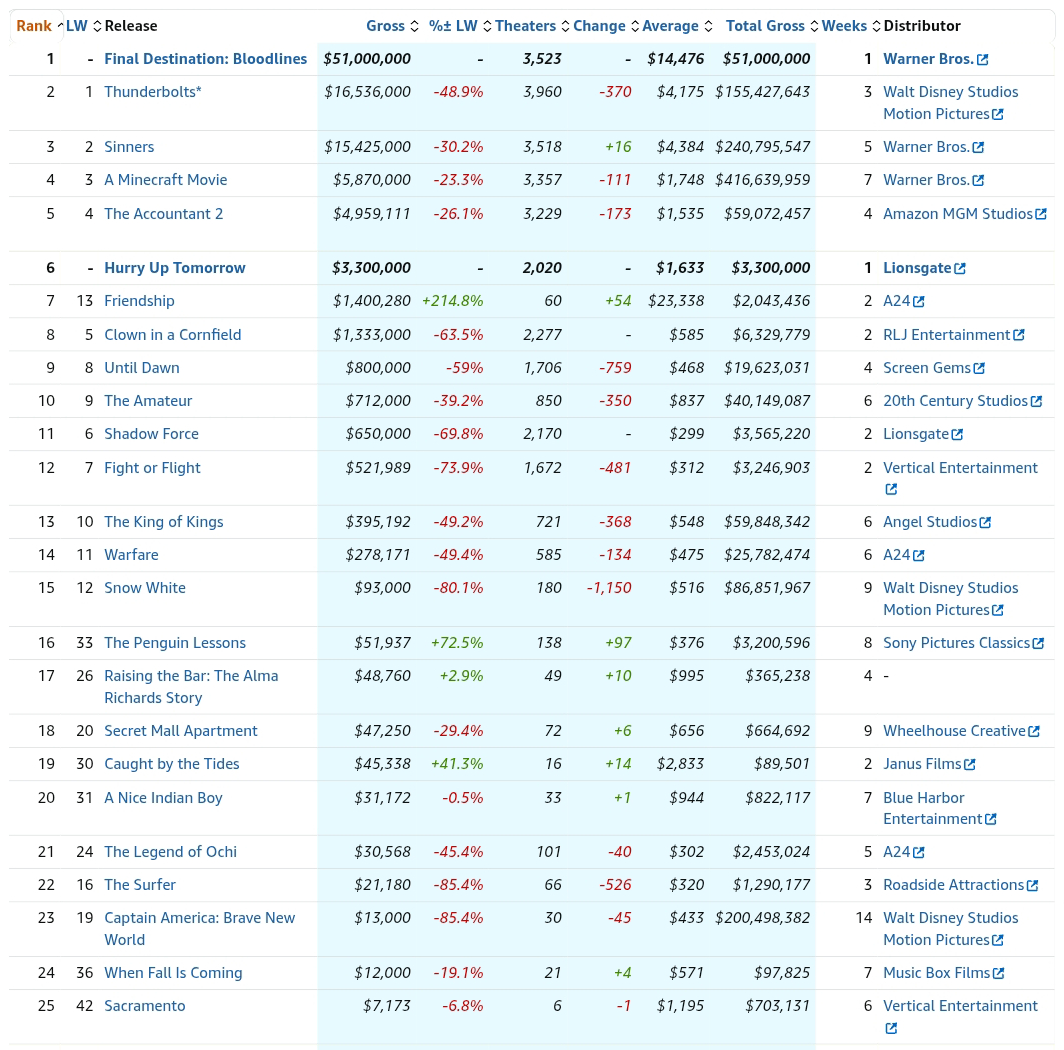Screen dimensions: 1064x1050
Task: Open Amazon MGM Studios distributor link
Action: tap(957, 214)
